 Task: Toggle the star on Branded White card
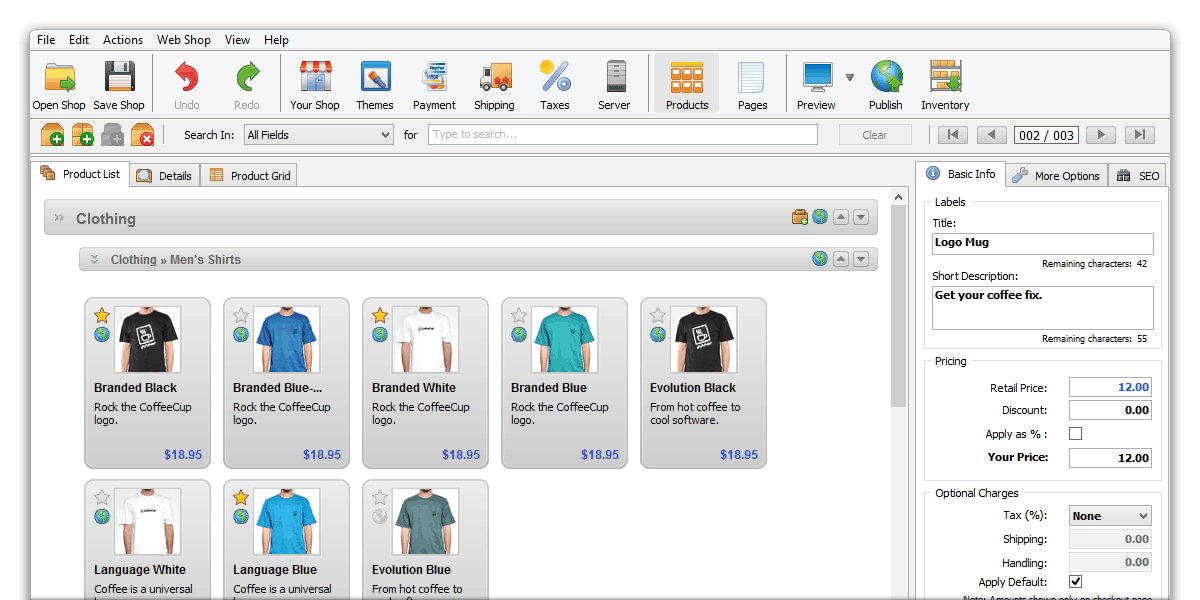pos(380,315)
